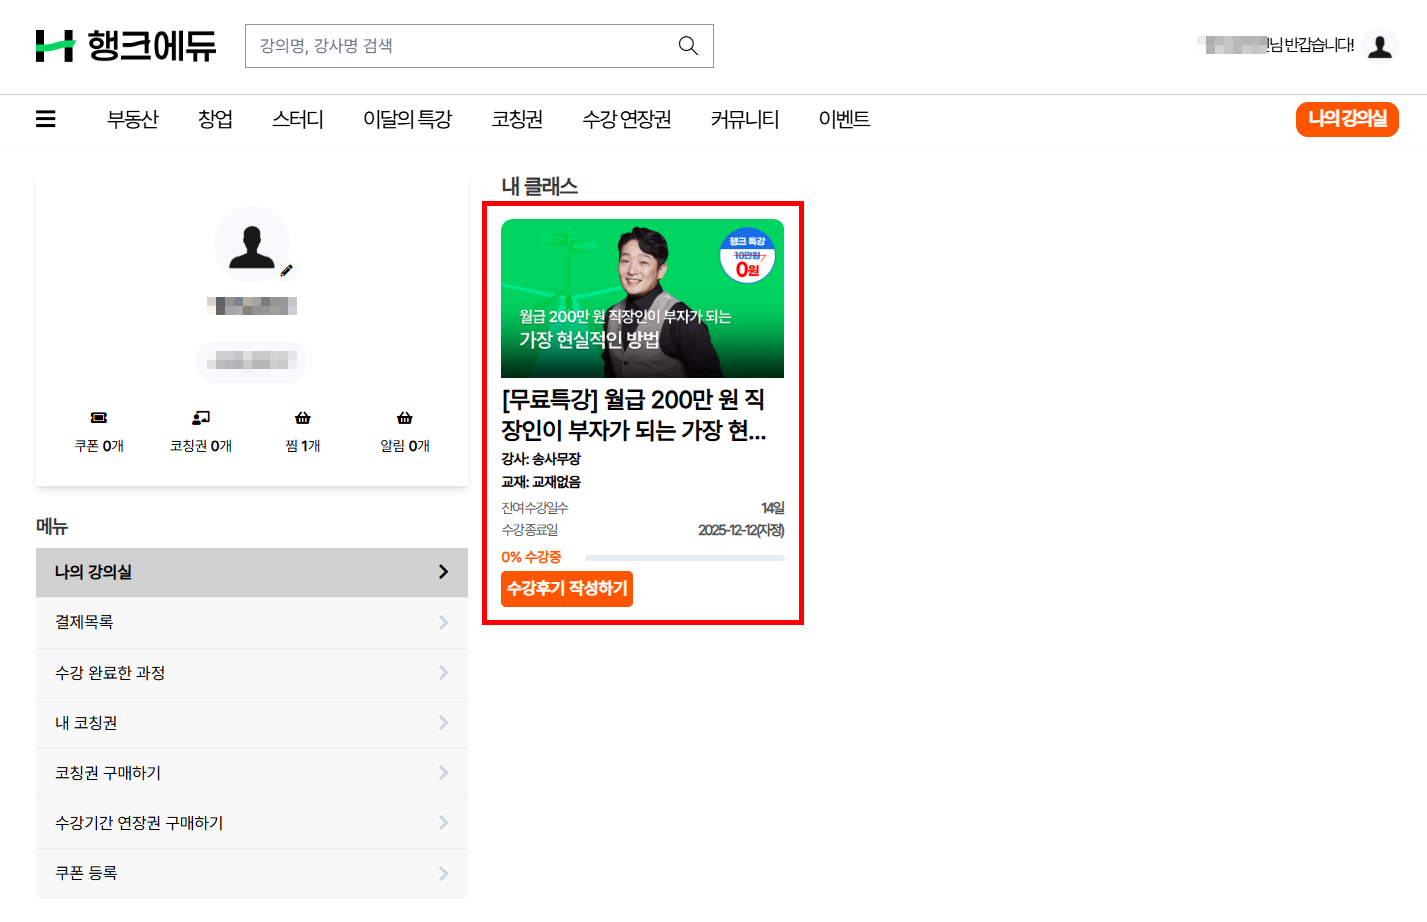Expand the 결제목록 menu chevron
Viewport: 1427px width, 922px height.
pos(443,623)
